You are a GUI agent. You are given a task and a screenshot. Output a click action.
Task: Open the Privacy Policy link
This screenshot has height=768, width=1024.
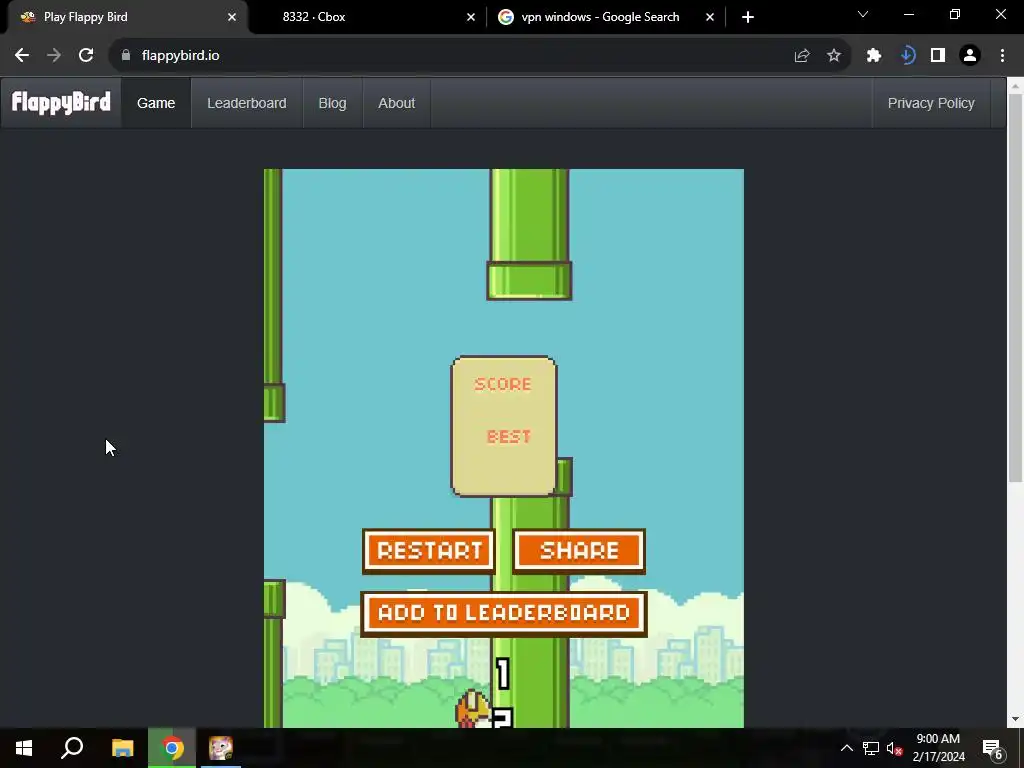click(931, 103)
